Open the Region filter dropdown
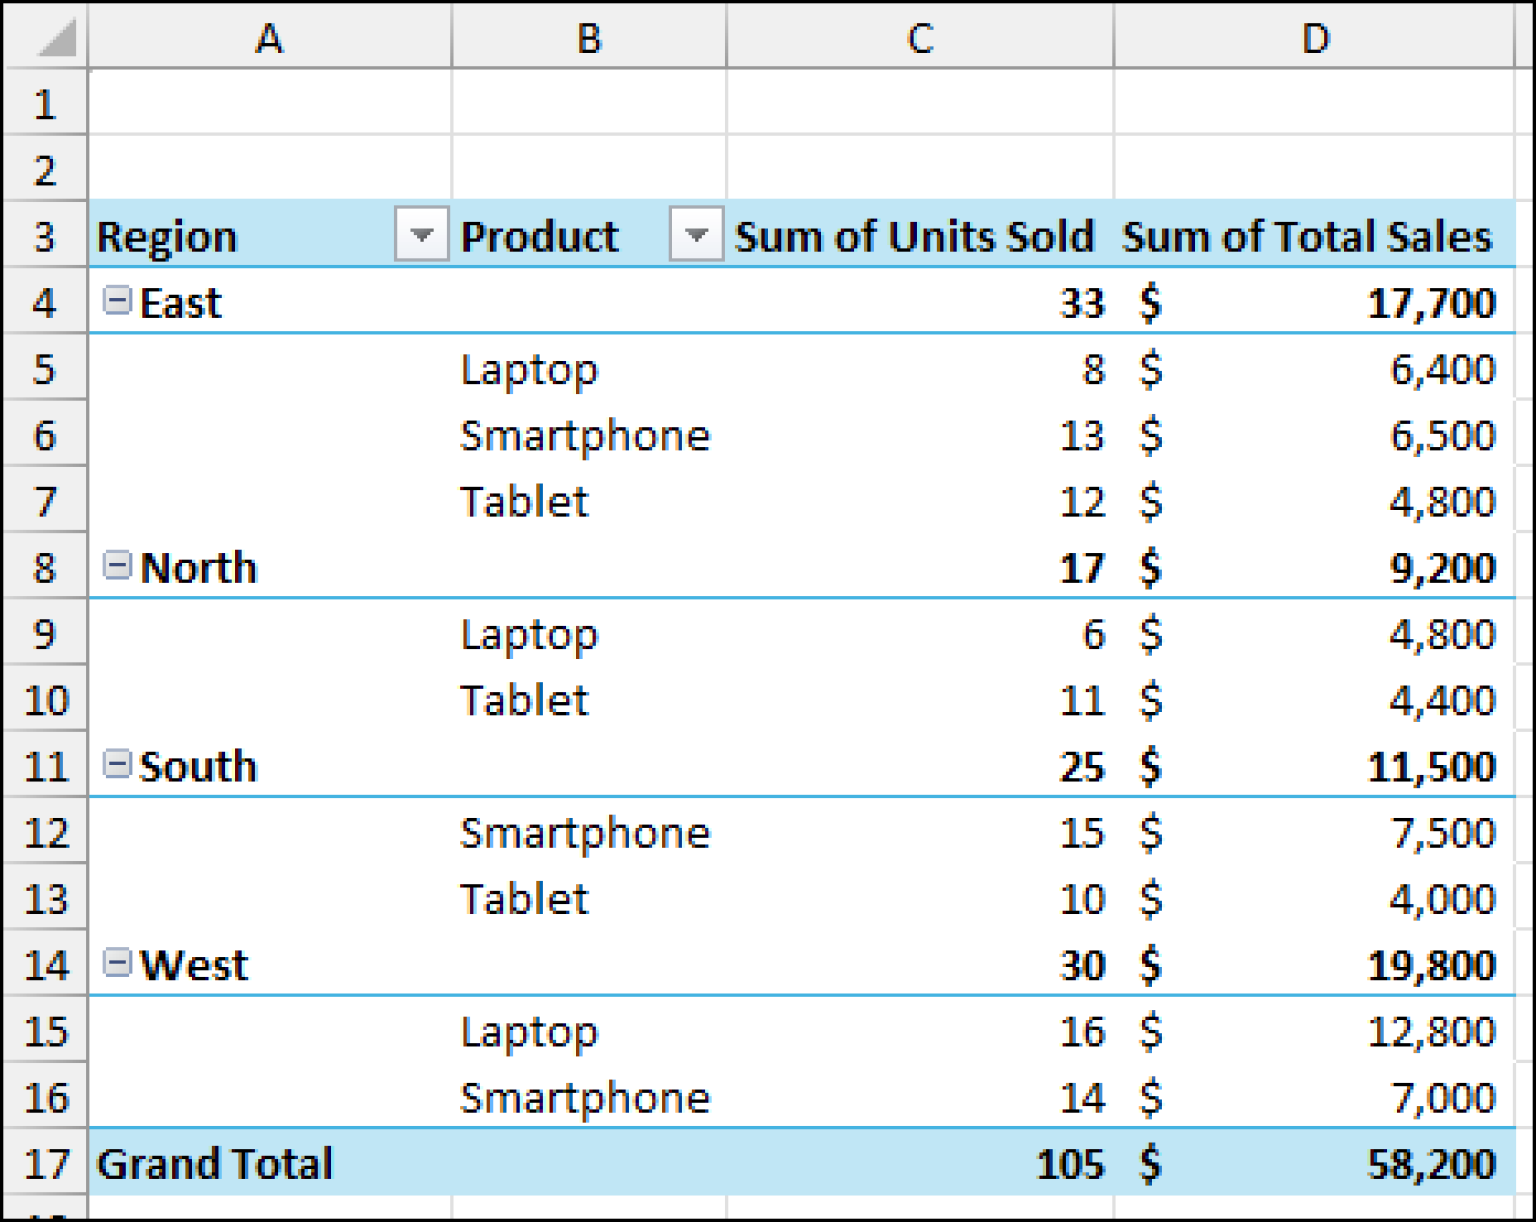1536x1222 pixels. (421, 235)
